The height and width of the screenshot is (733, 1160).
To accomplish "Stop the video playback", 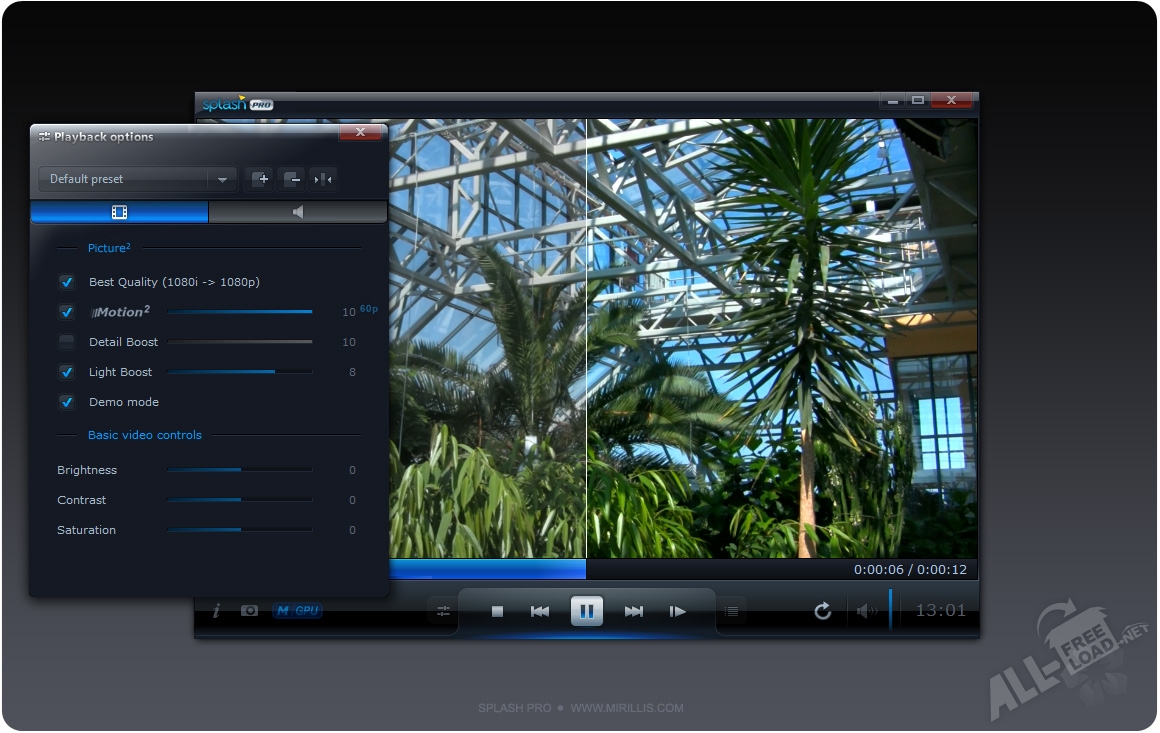I will point(497,611).
